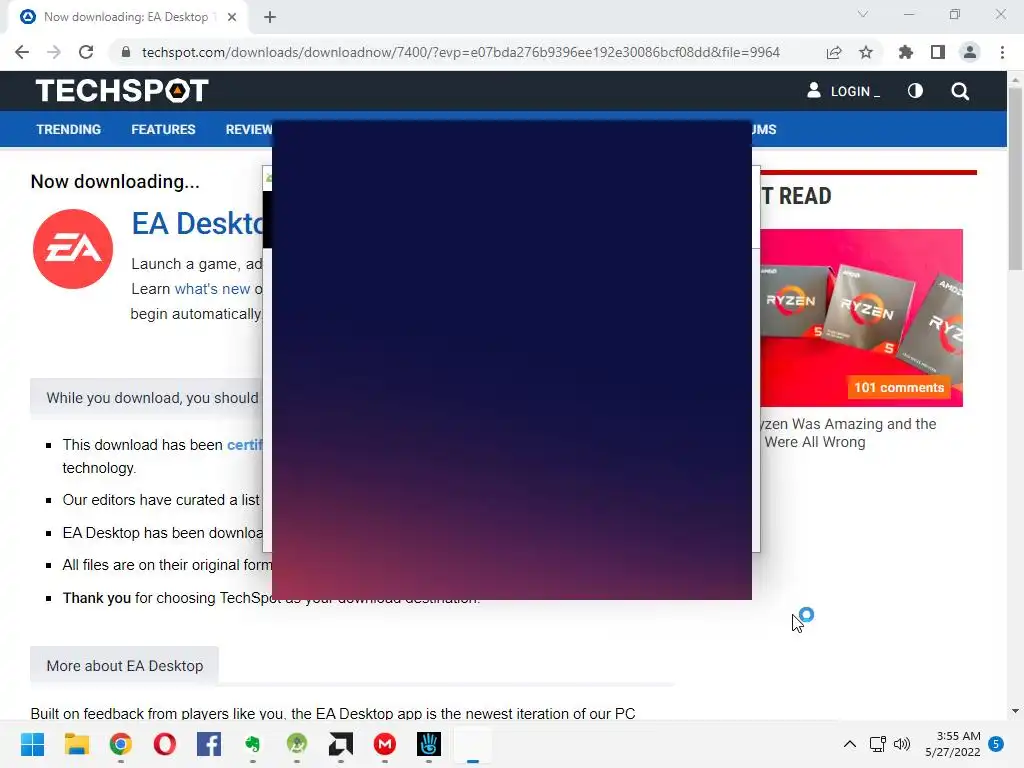Reload the TechSpot page

(x=86, y=52)
